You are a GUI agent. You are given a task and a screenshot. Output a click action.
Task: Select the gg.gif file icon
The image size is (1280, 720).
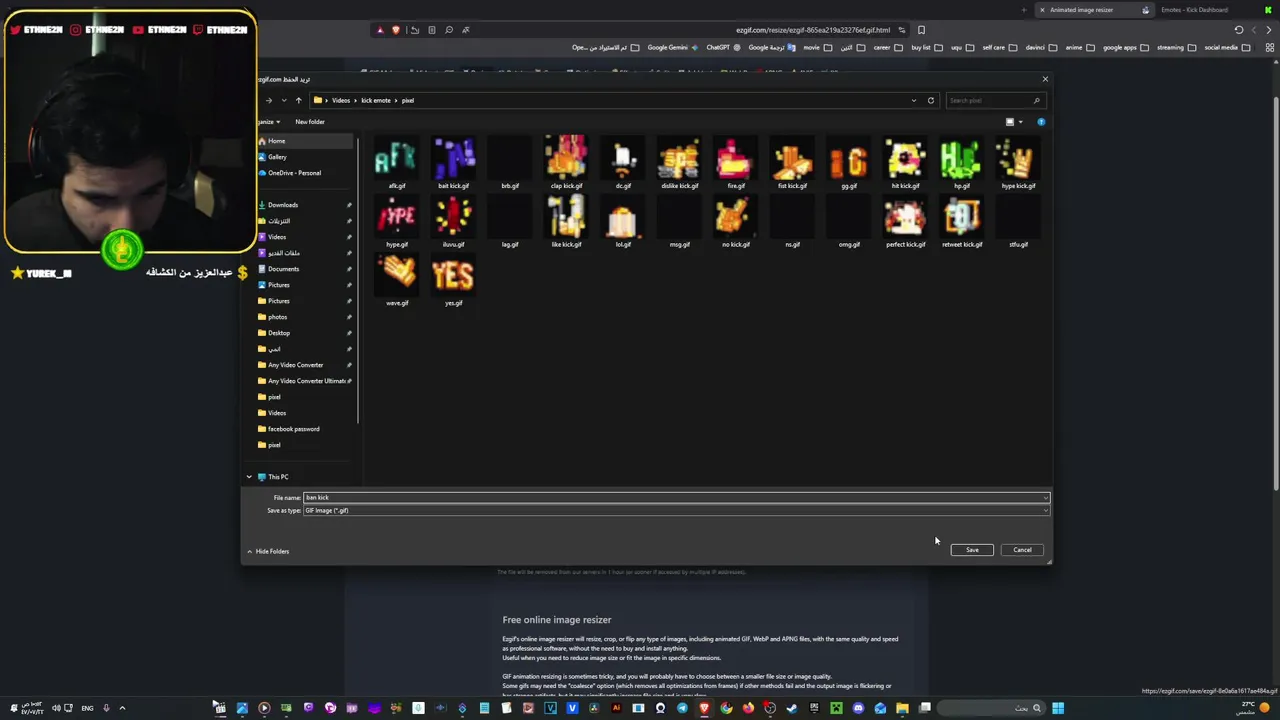pos(849,160)
